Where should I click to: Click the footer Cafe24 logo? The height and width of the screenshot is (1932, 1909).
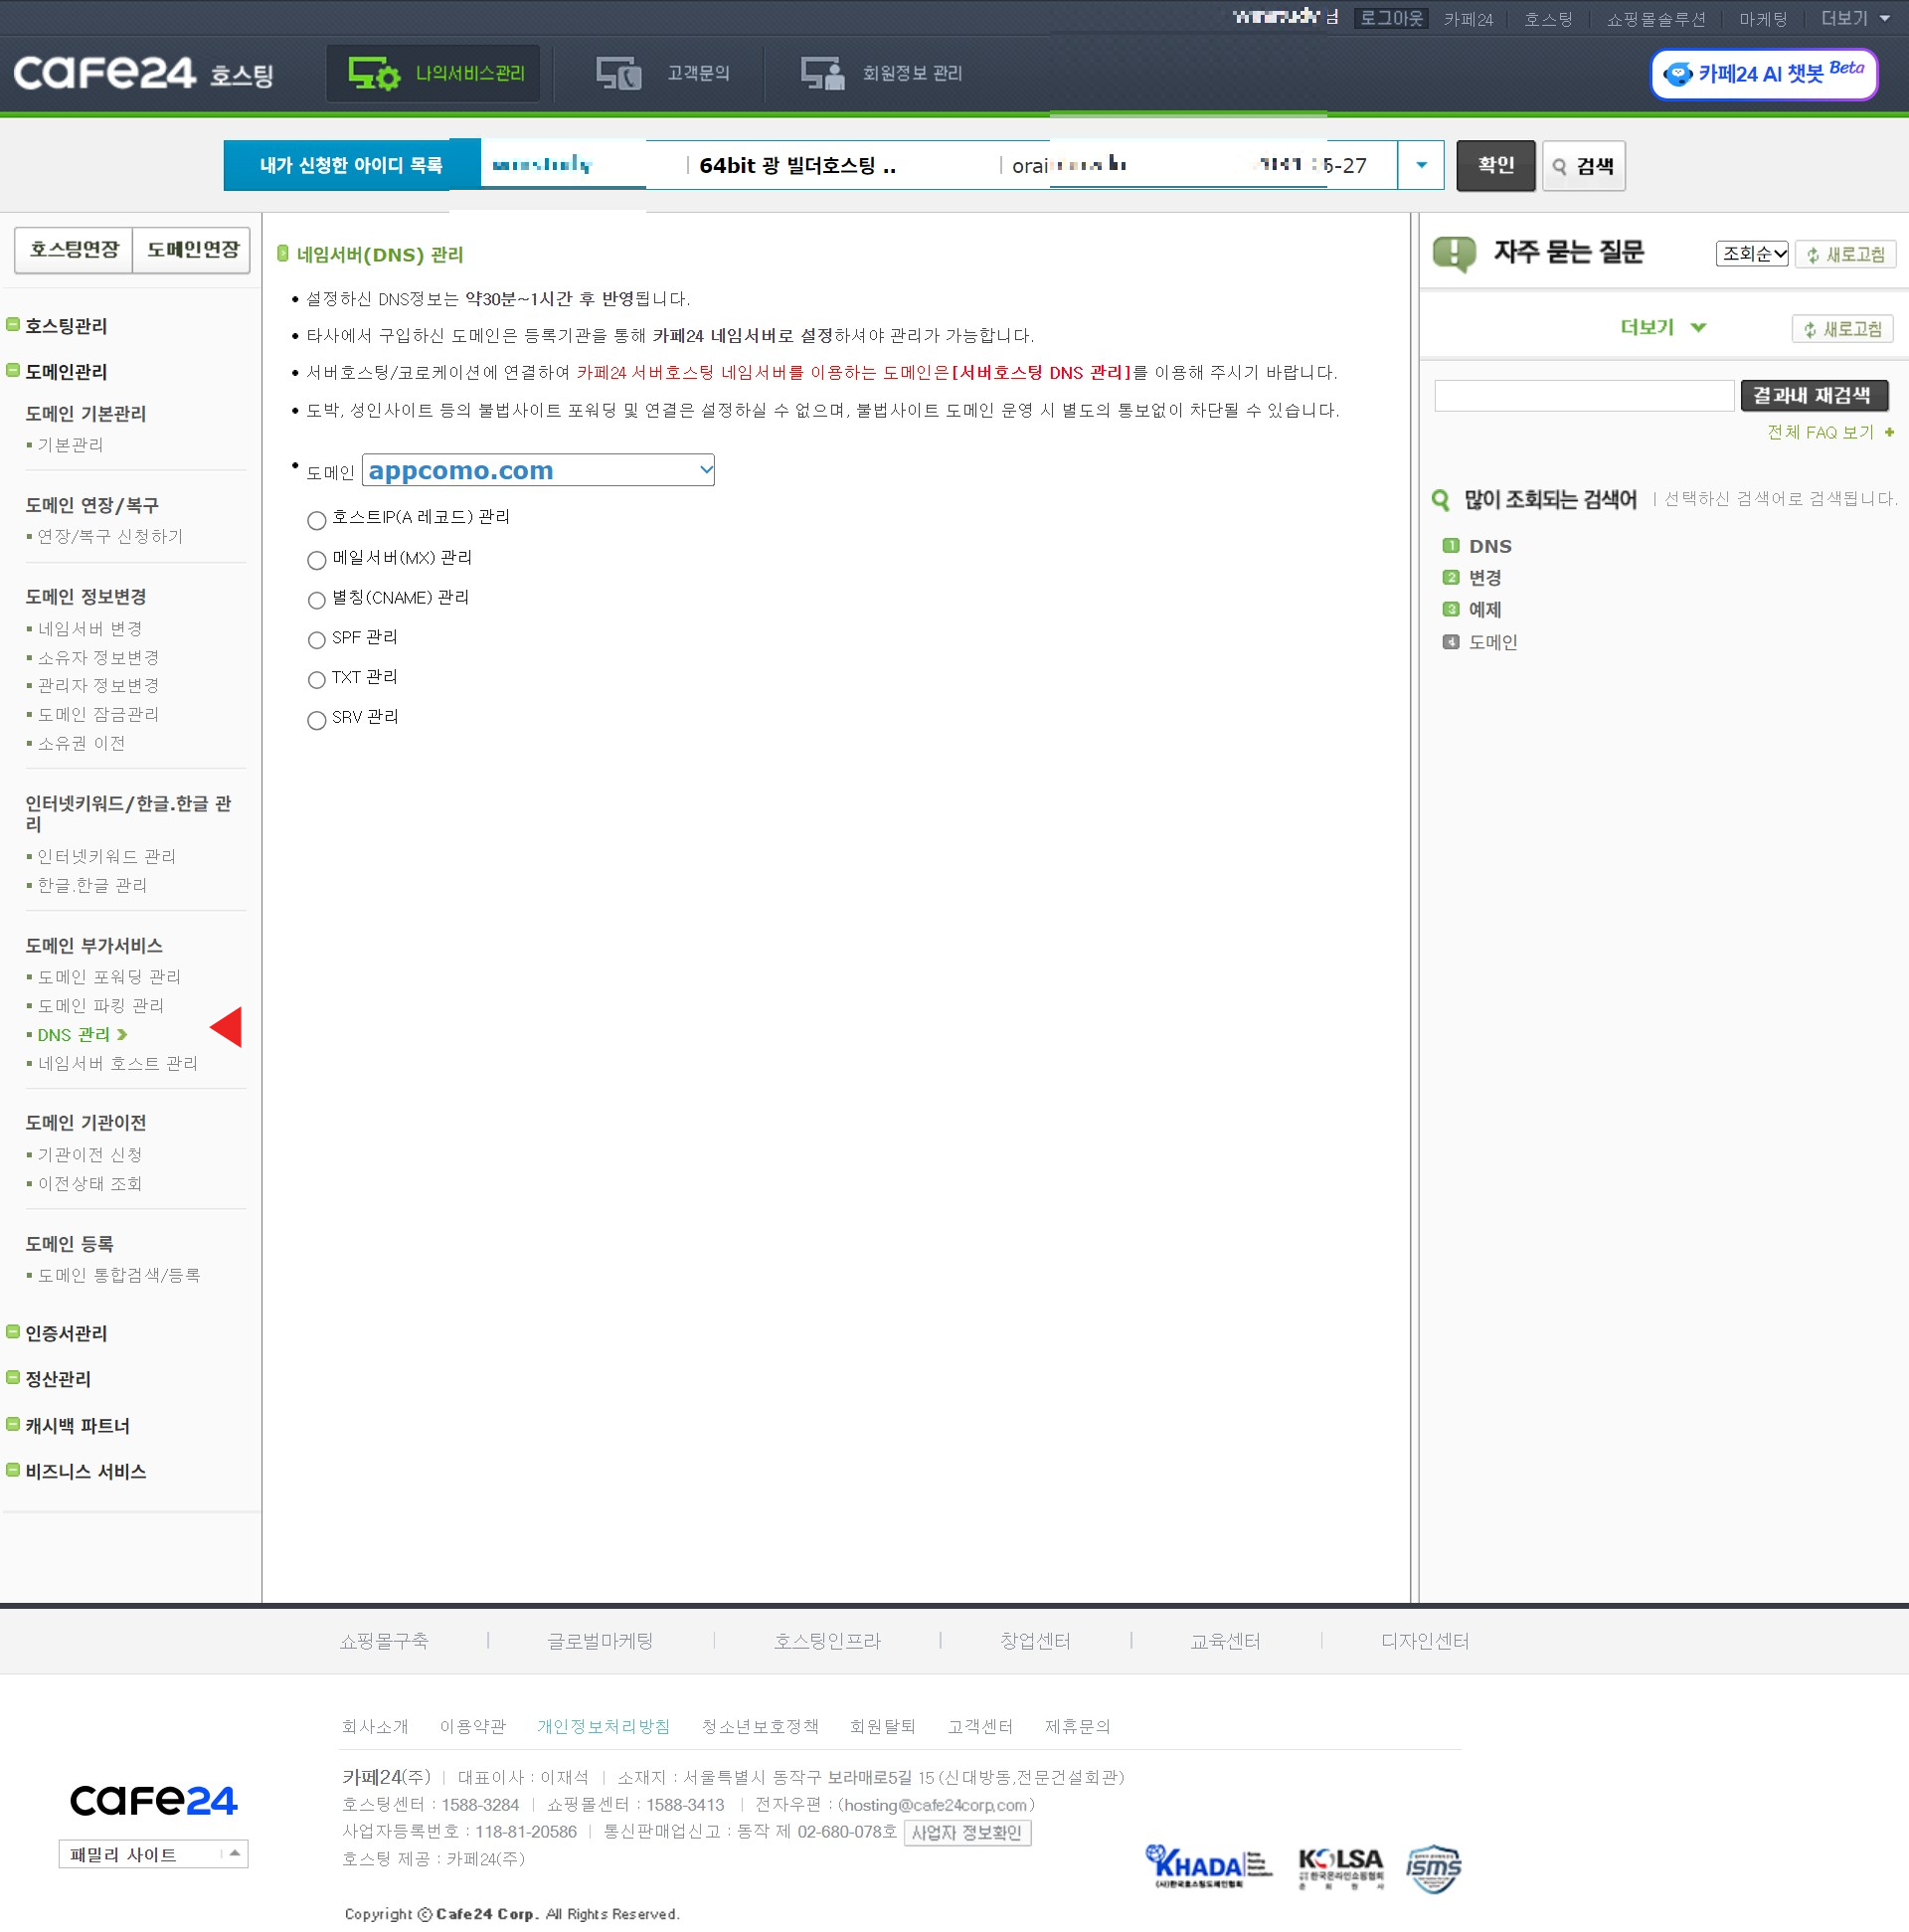(153, 1800)
